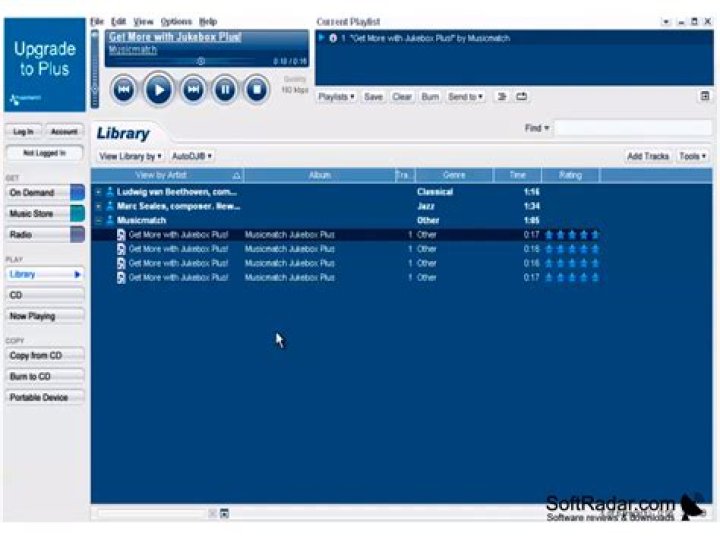
Task: Switch to the Now Playing view
Action: [45, 316]
